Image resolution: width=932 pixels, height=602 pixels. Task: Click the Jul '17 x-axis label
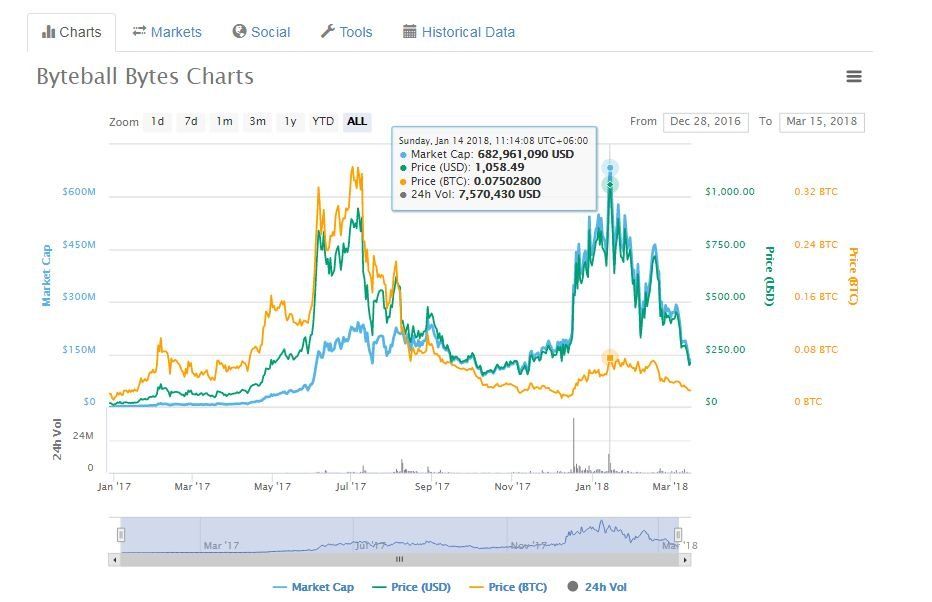pyautogui.click(x=351, y=487)
